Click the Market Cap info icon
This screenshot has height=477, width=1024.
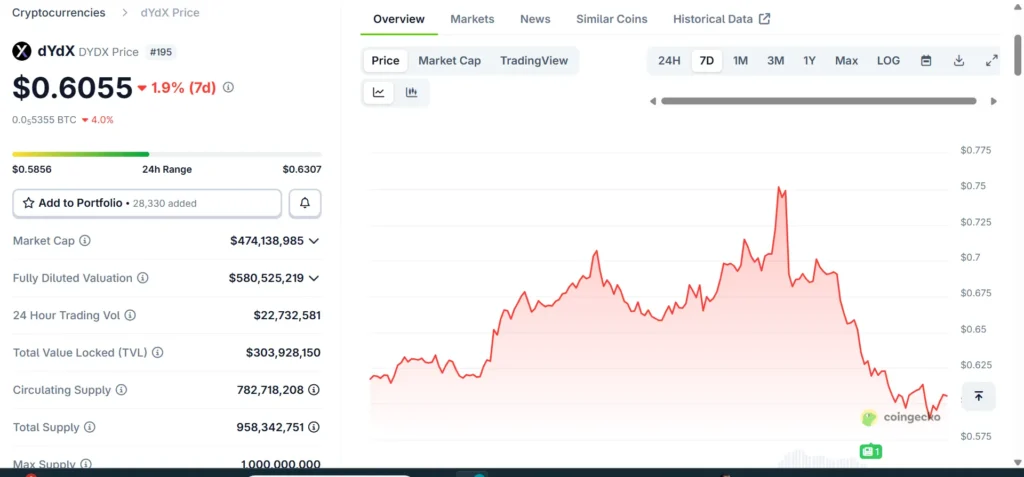tap(85, 240)
